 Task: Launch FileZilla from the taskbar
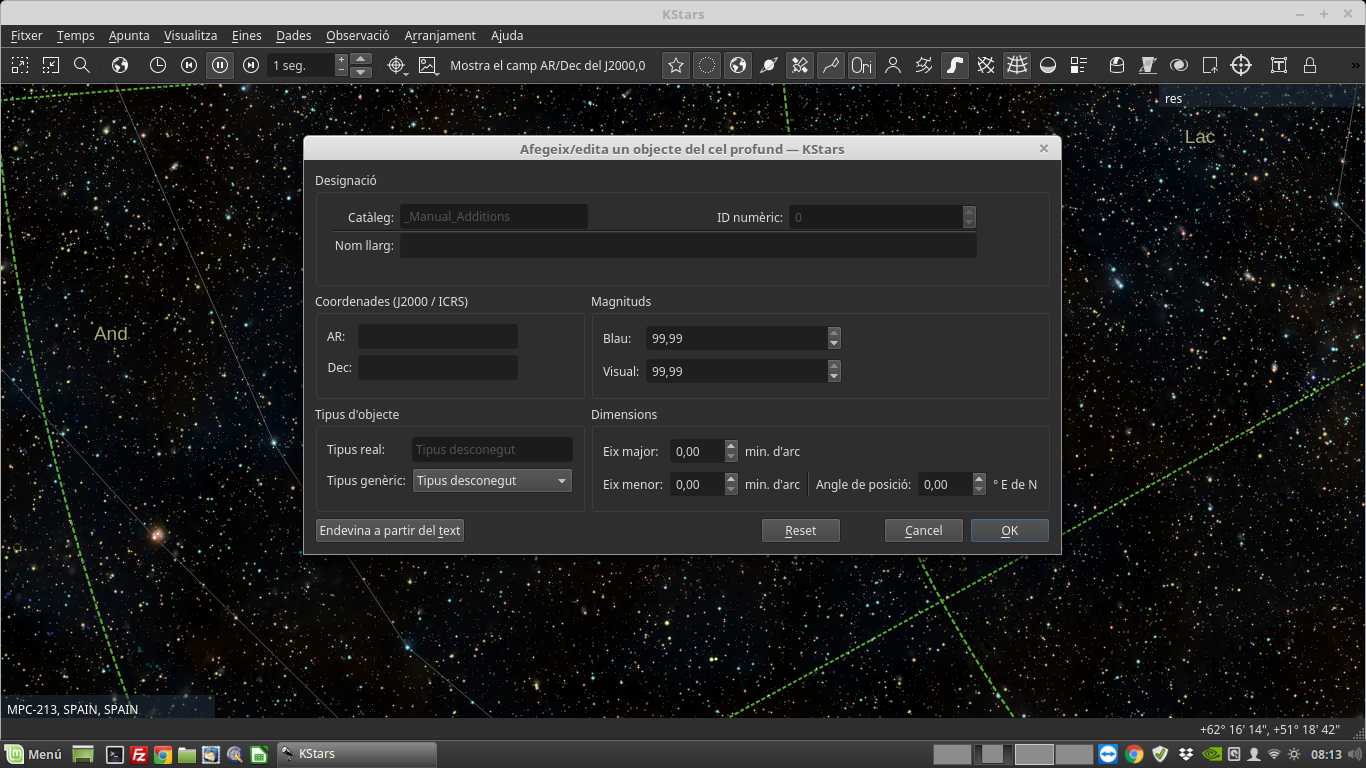point(139,755)
